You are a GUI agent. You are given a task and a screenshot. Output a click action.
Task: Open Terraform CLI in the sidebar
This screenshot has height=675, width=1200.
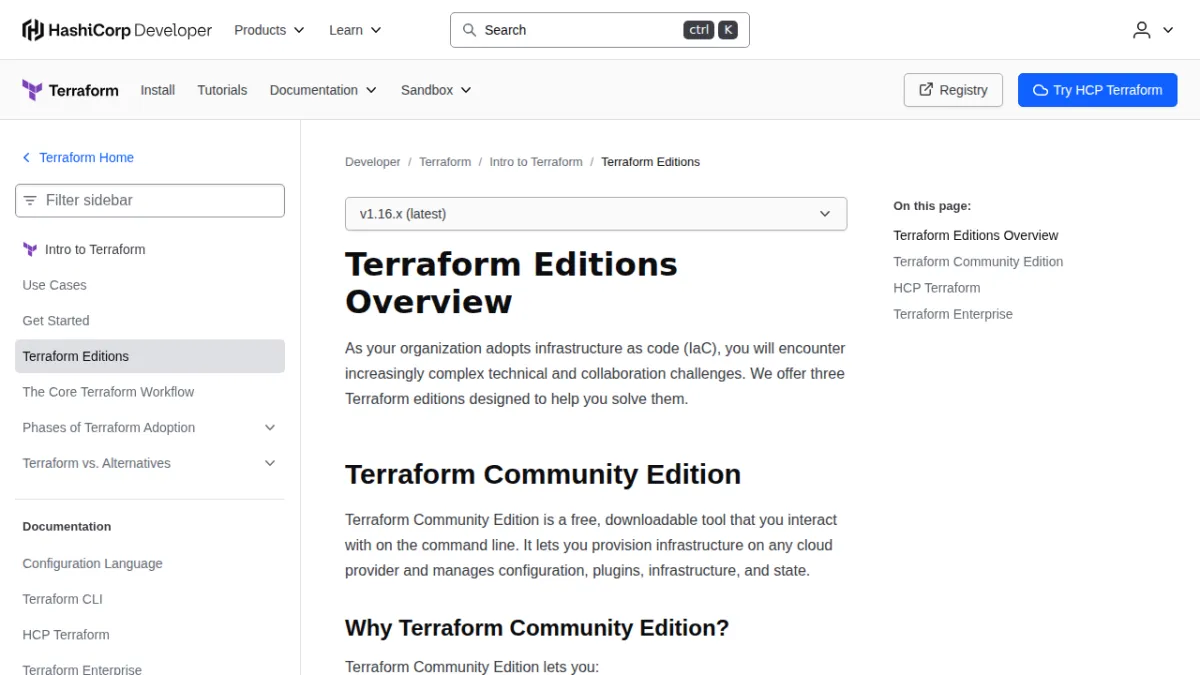pyautogui.click(x=150, y=599)
